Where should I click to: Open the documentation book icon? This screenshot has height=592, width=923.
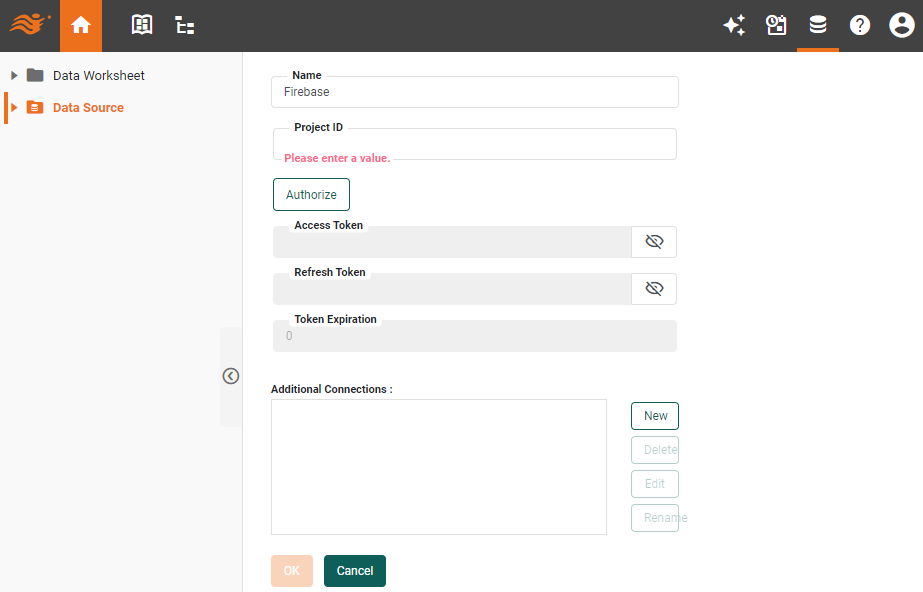point(141,25)
